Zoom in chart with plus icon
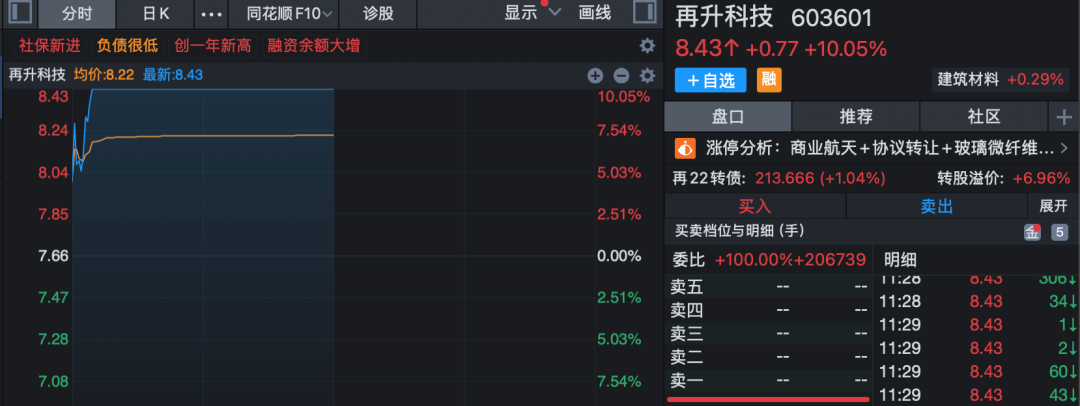 tap(595, 76)
